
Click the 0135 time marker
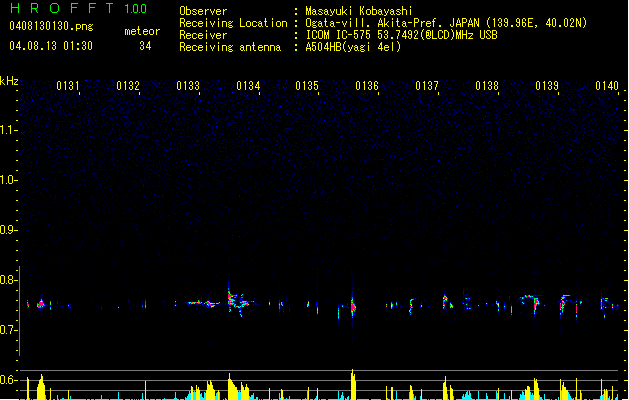pyautogui.click(x=307, y=86)
